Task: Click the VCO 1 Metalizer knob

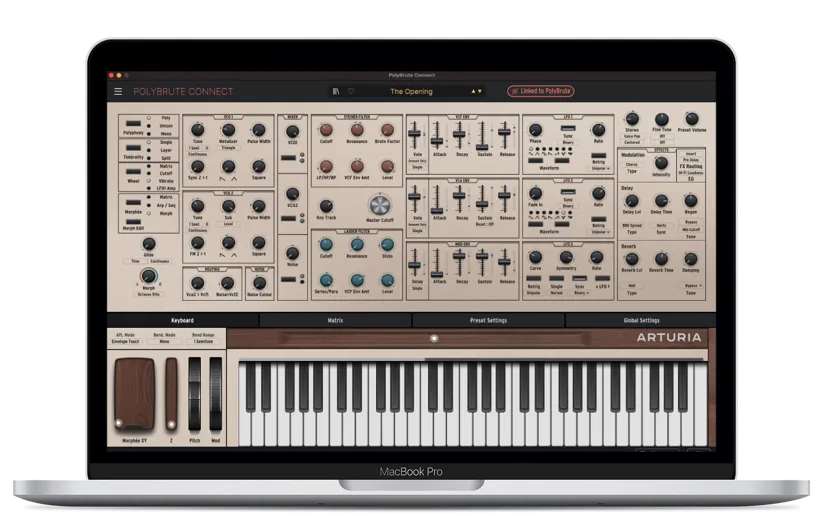Action: pyautogui.click(x=228, y=130)
